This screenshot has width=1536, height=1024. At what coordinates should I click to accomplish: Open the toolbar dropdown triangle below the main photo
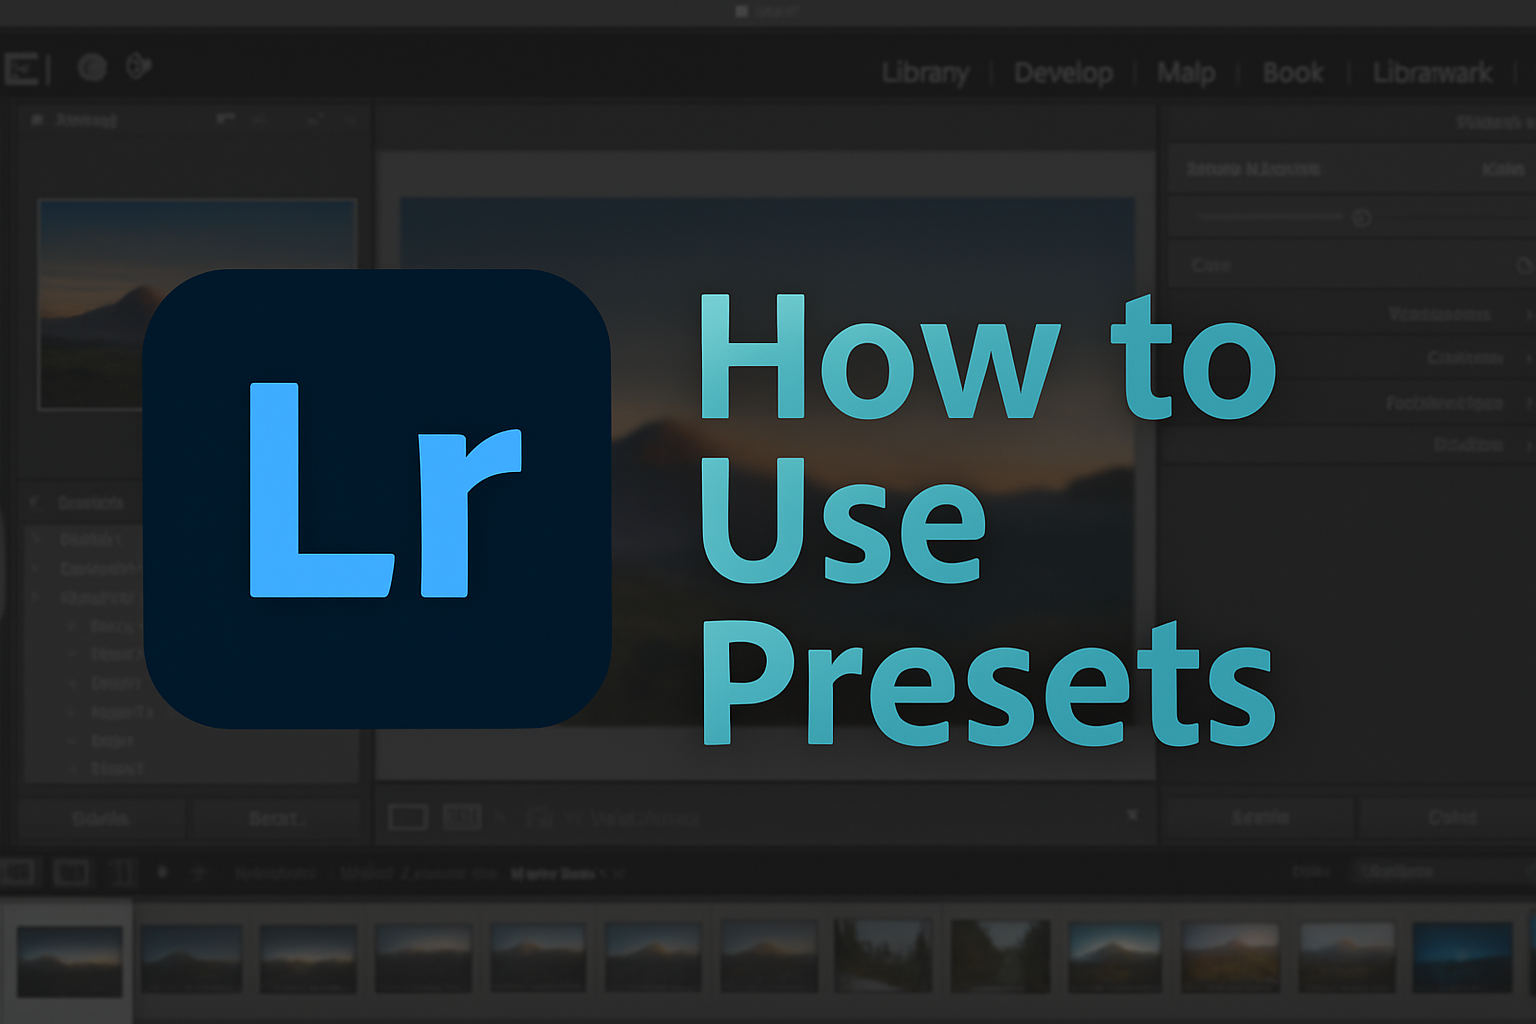(x=1132, y=815)
